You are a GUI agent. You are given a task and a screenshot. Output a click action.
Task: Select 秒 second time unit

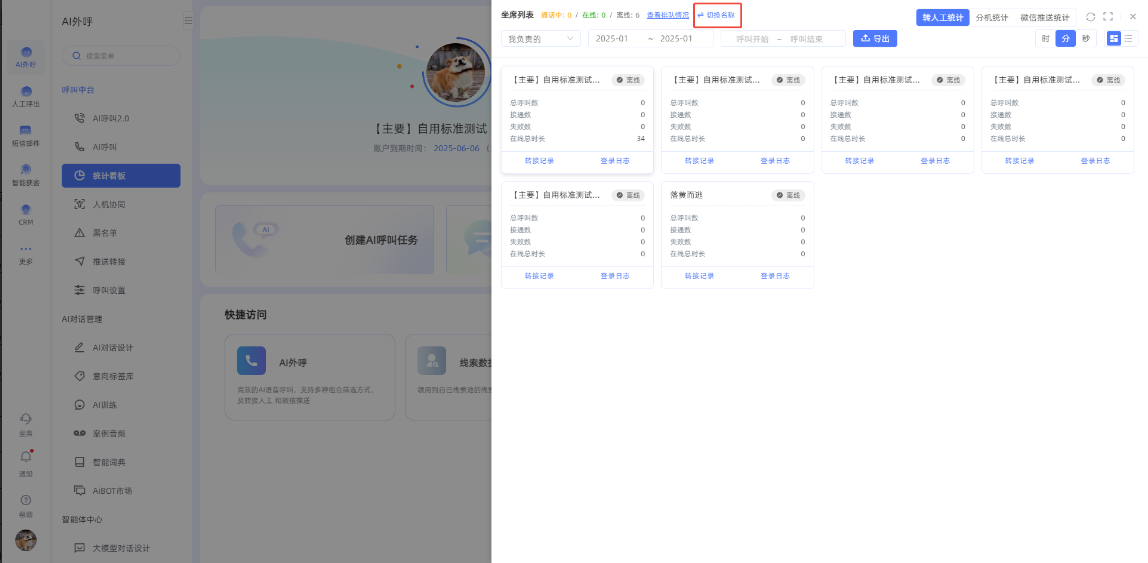coord(1086,38)
